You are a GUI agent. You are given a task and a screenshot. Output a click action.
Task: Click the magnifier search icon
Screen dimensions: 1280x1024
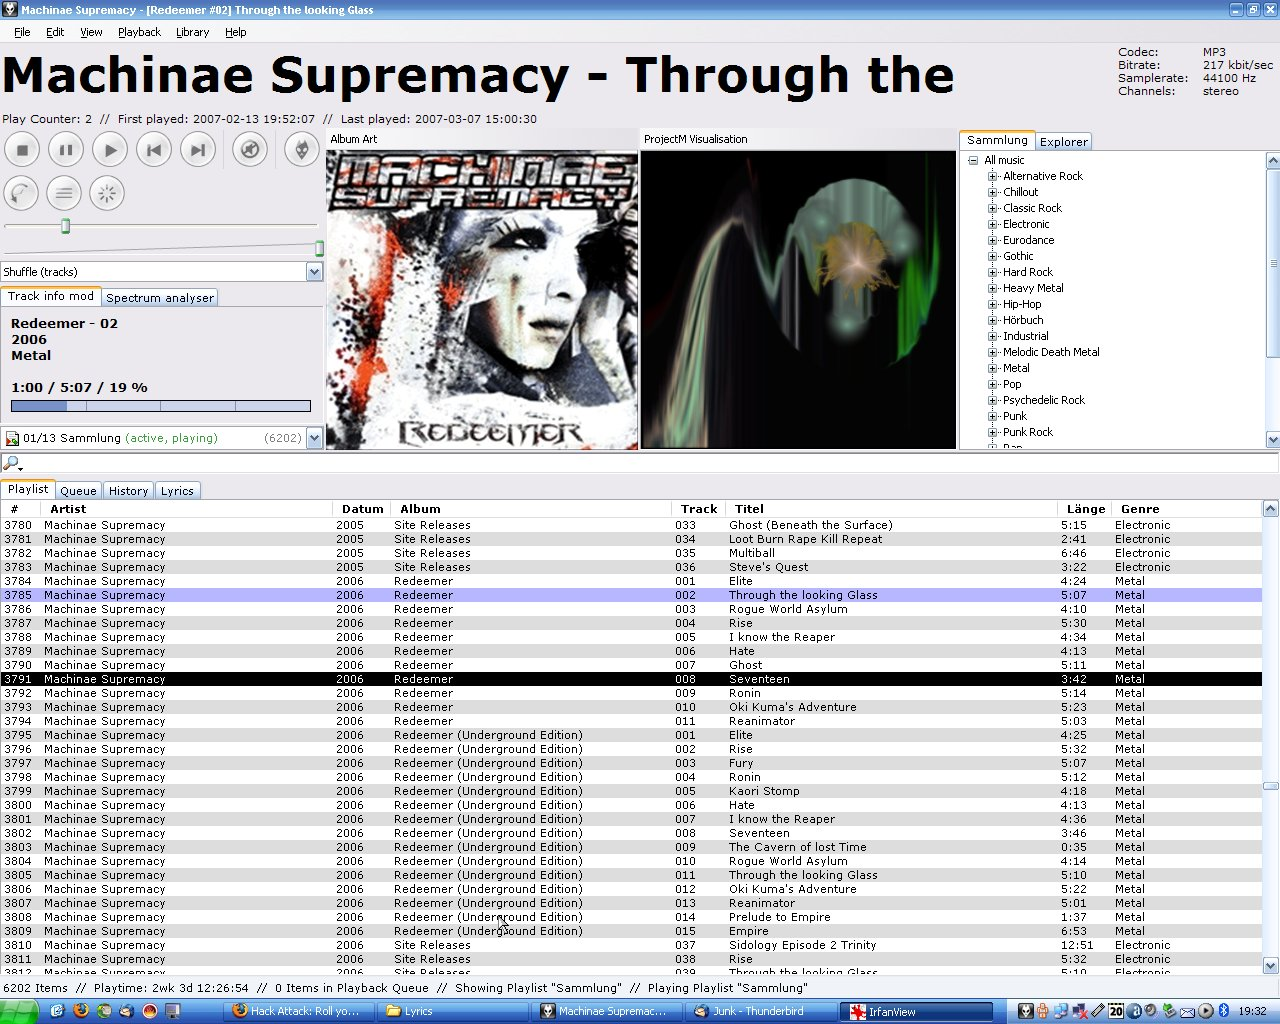coord(12,463)
